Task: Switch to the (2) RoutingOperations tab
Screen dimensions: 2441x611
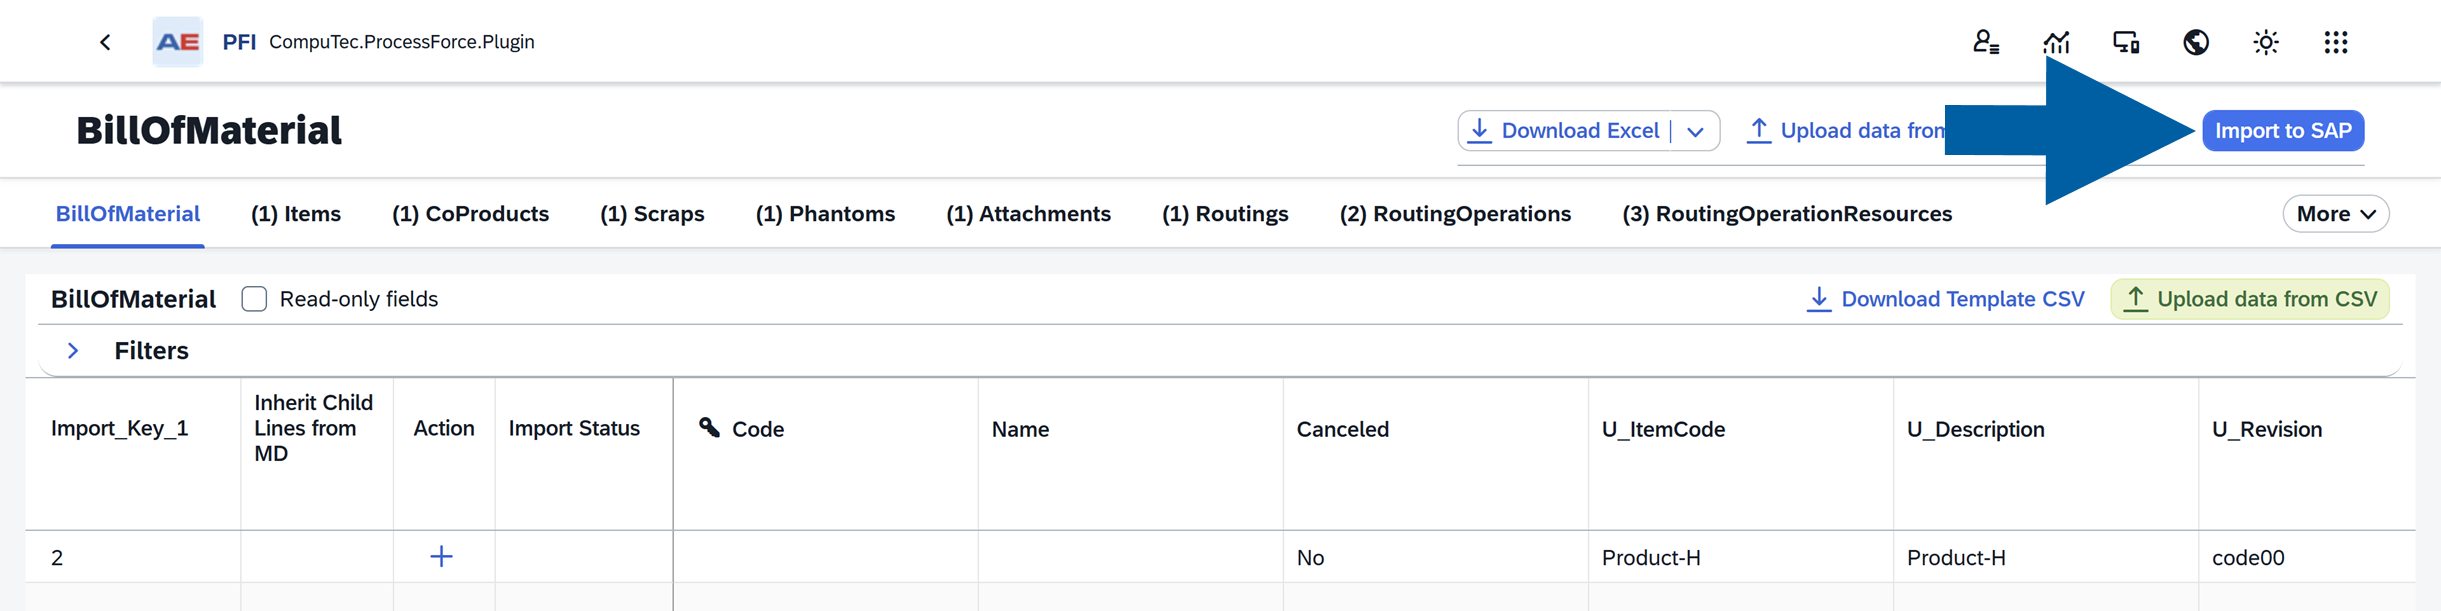Action: pyautogui.click(x=1455, y=214)
